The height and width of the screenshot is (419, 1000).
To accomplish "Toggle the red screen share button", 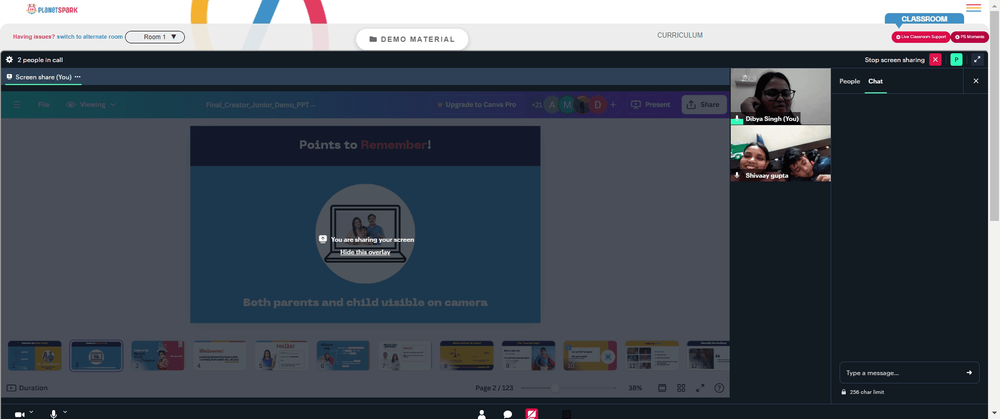I will [531, 414].
